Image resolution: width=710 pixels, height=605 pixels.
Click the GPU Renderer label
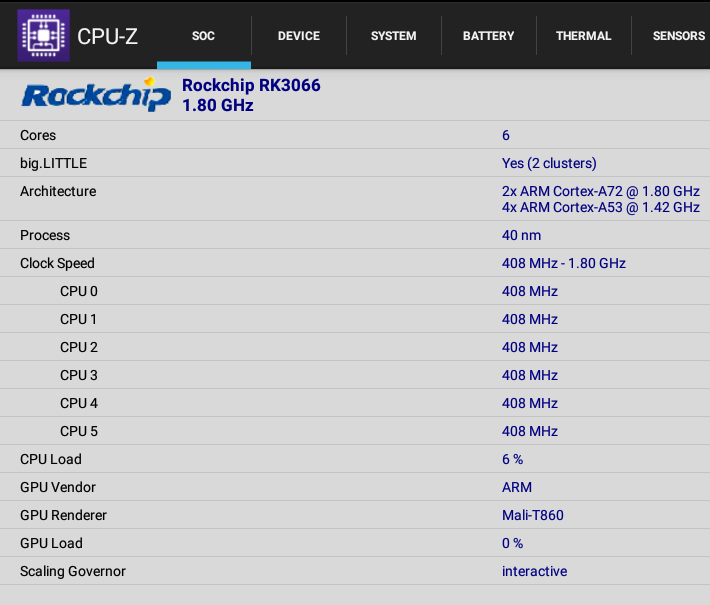click(63, 515)
